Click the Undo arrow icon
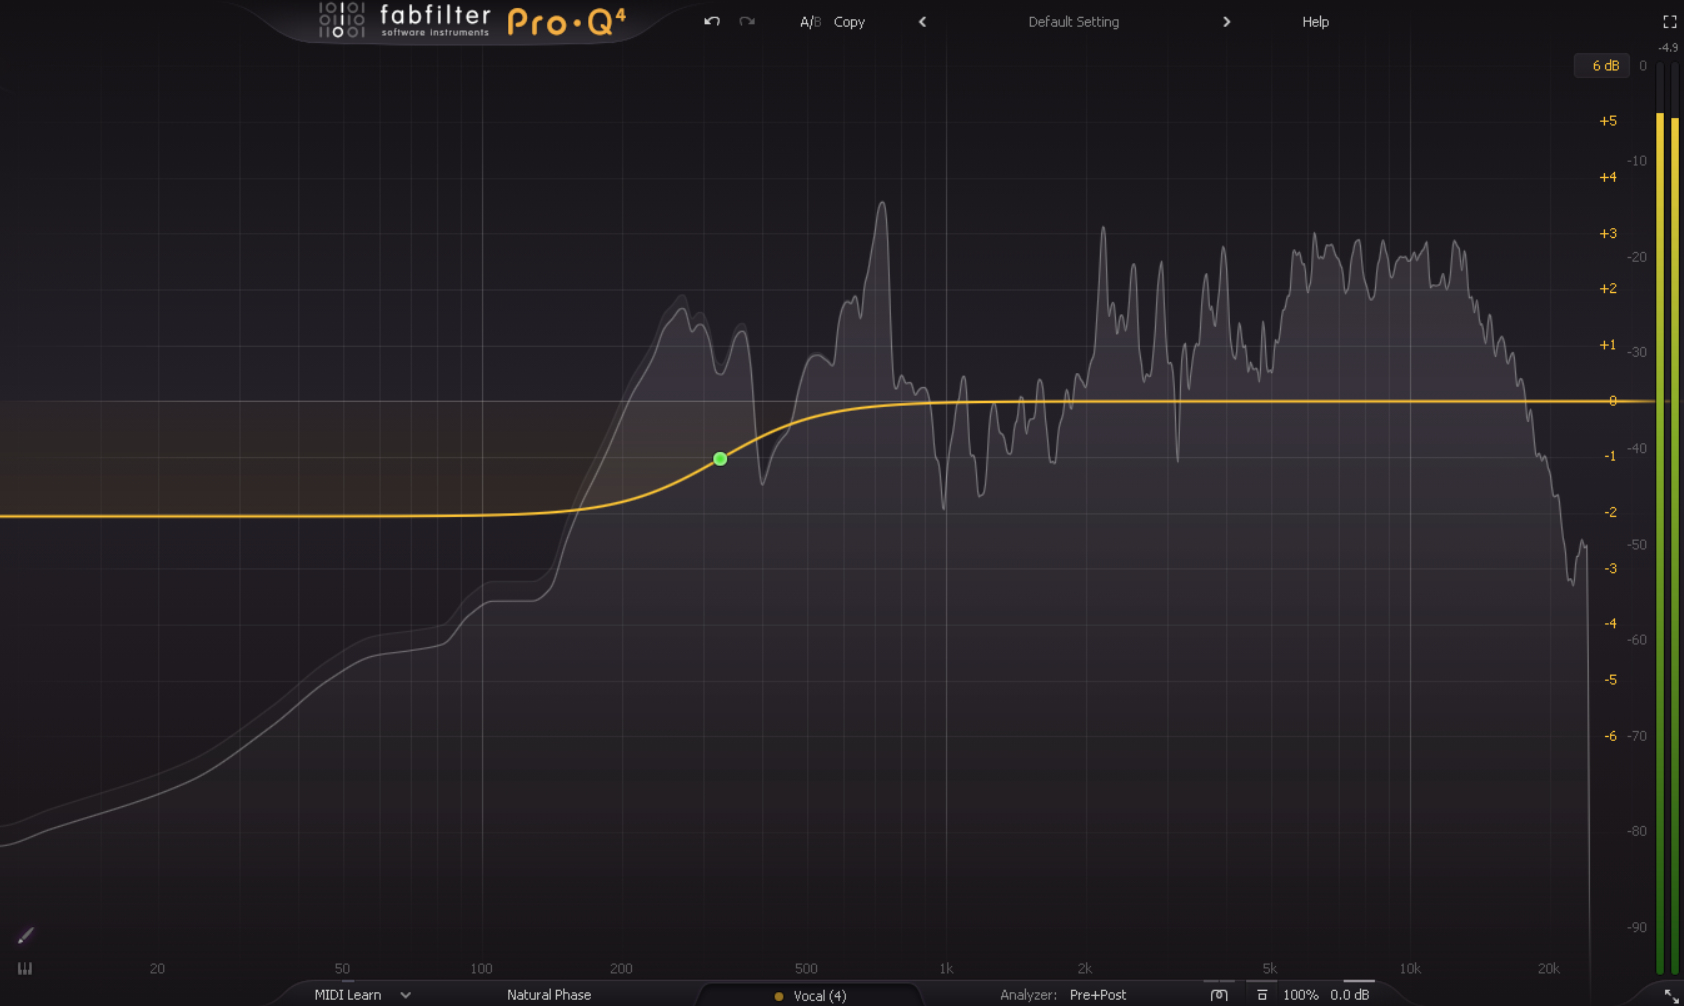This screenshot has height=1006, width=1684. (x=712, y=21)
